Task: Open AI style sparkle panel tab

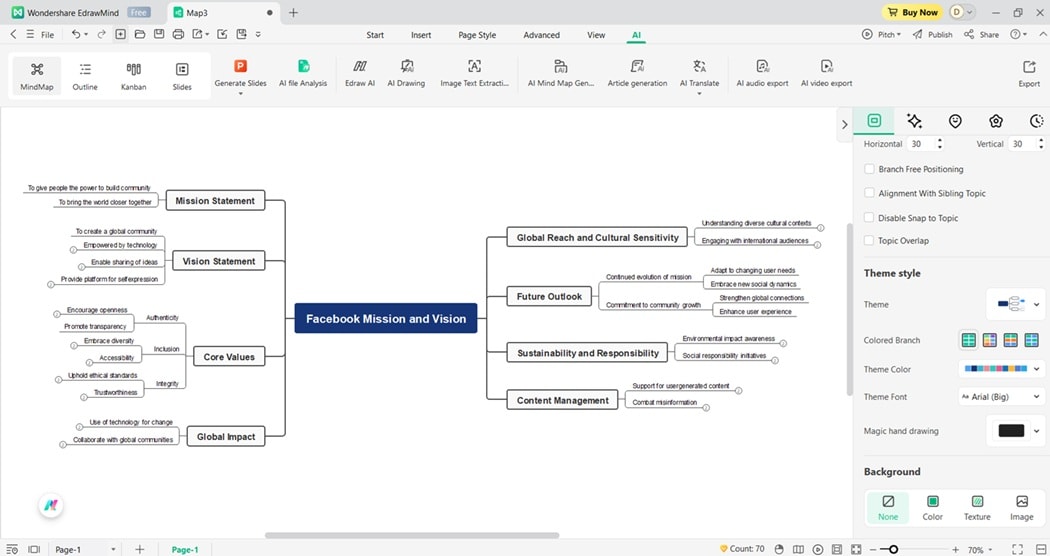Action: [x=914, y=121]
